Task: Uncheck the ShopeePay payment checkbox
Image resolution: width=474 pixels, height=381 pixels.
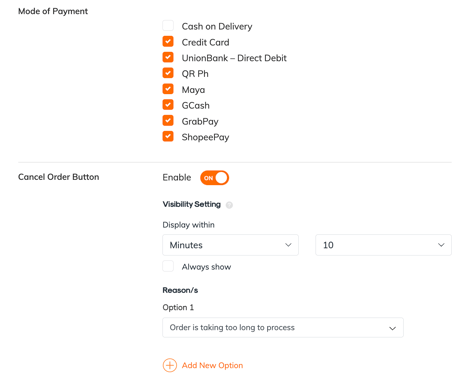Action: (168, 136)
